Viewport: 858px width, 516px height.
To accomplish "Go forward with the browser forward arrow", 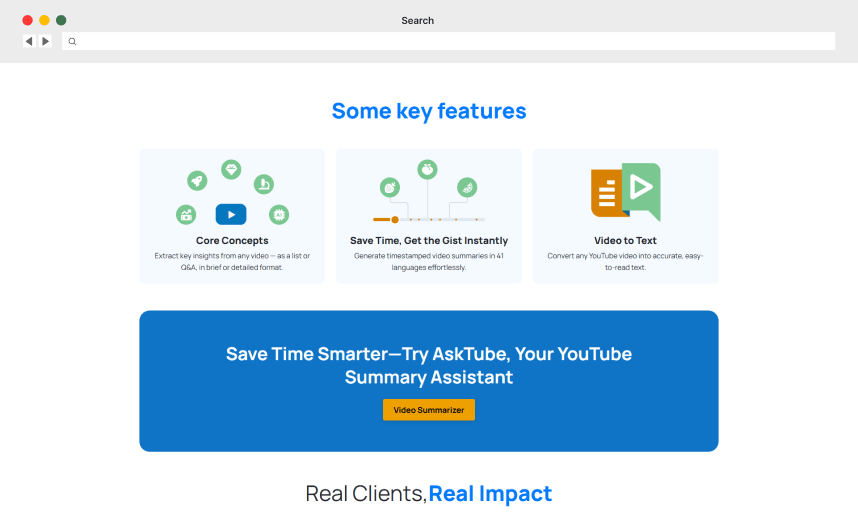I will click(45, 41).
